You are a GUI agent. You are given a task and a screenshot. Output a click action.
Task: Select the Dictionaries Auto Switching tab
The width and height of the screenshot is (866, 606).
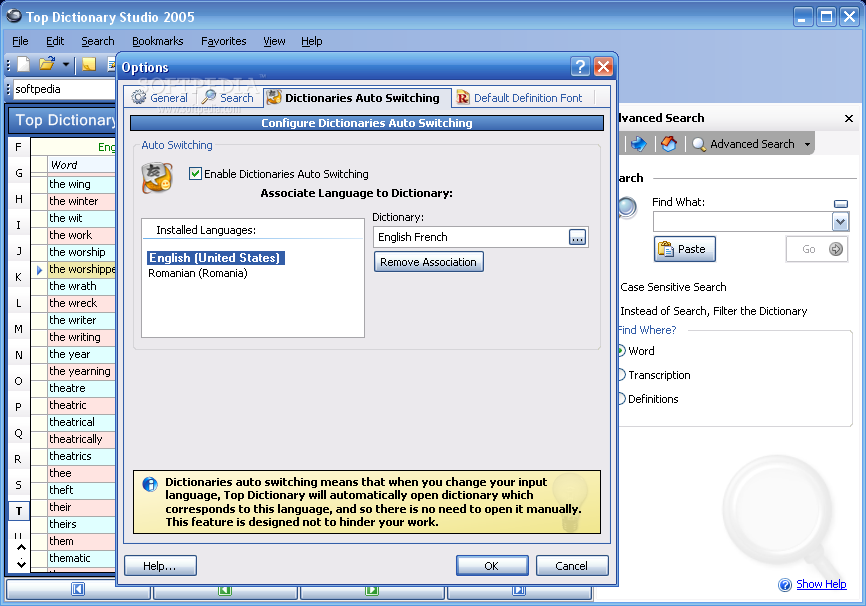(x=357, y=97)
